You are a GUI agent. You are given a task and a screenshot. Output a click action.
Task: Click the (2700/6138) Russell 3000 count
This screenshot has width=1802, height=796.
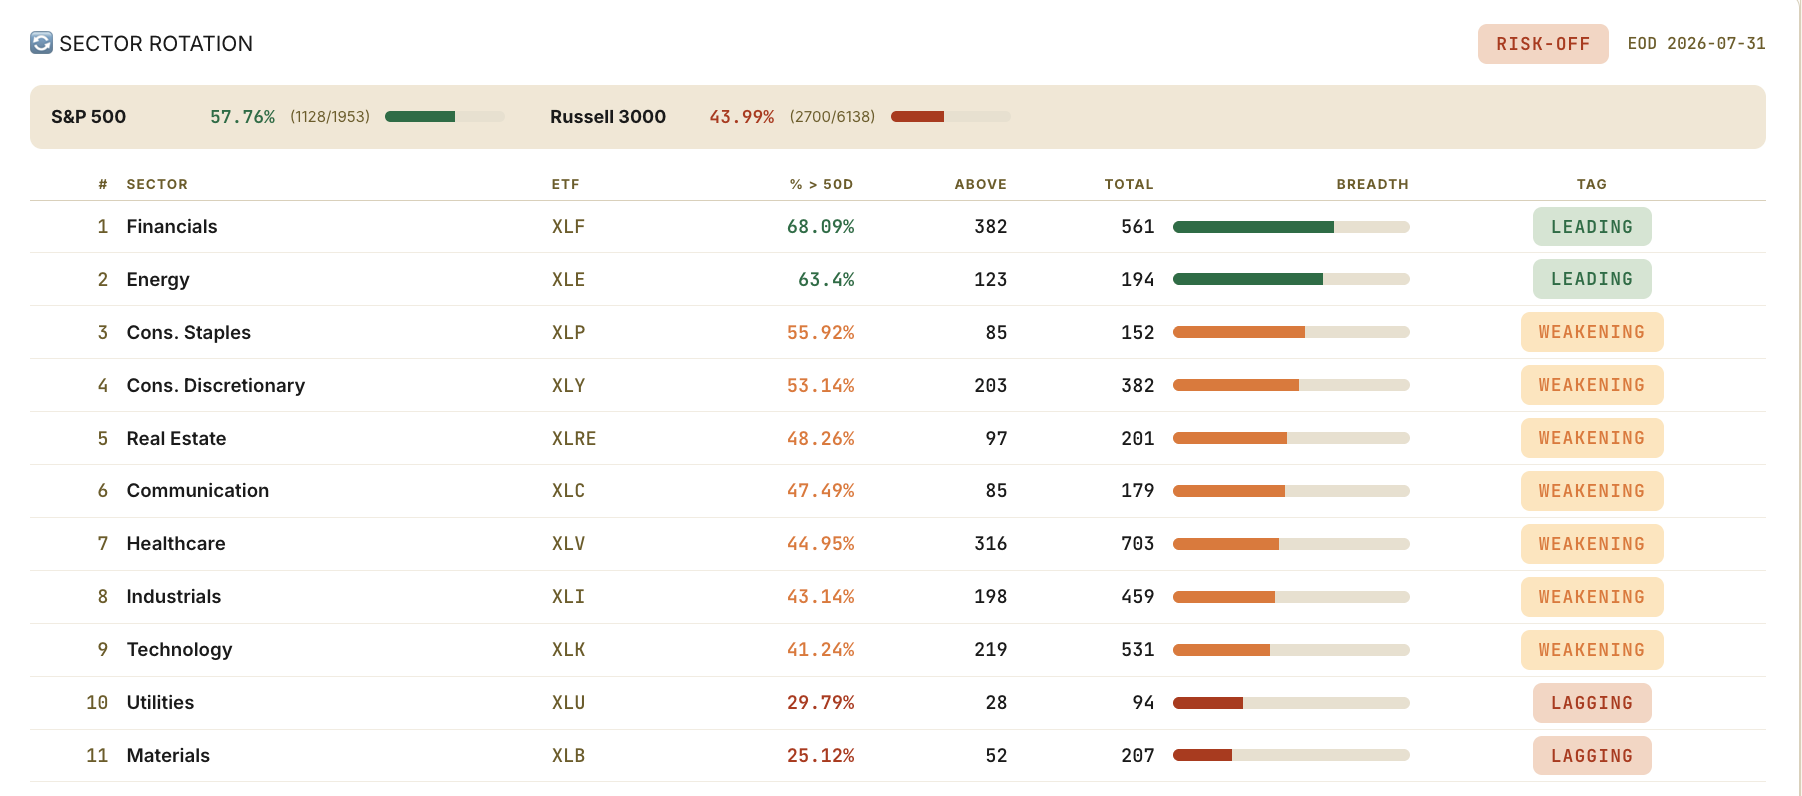[x=832, y=117]
